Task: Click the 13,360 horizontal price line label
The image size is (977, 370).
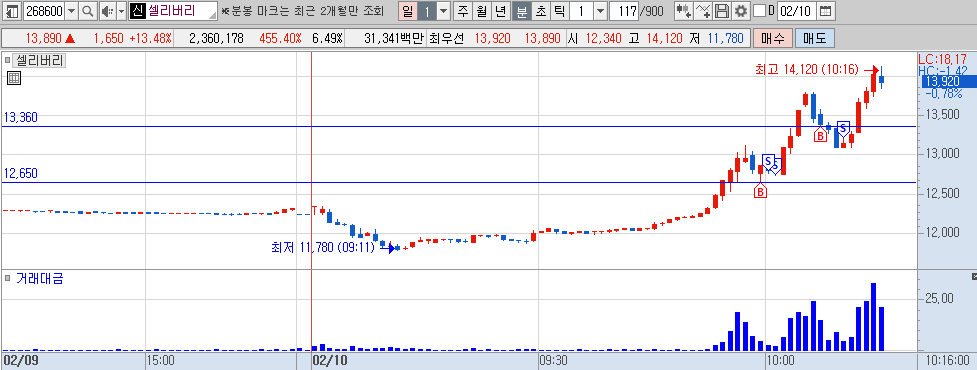Action: pyautogui.click(x=21, y=117)
